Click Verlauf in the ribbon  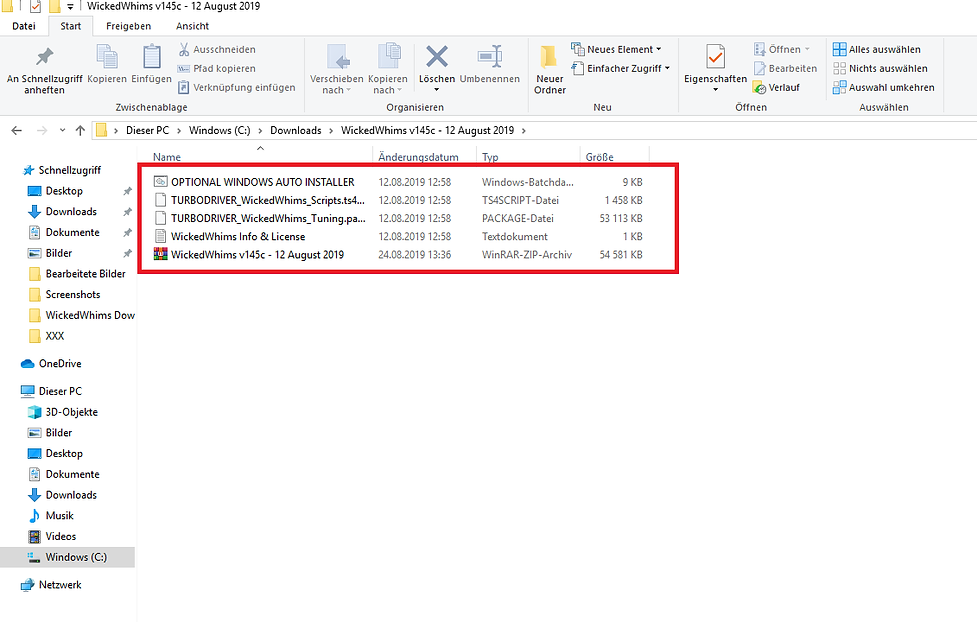pos(776,88)
